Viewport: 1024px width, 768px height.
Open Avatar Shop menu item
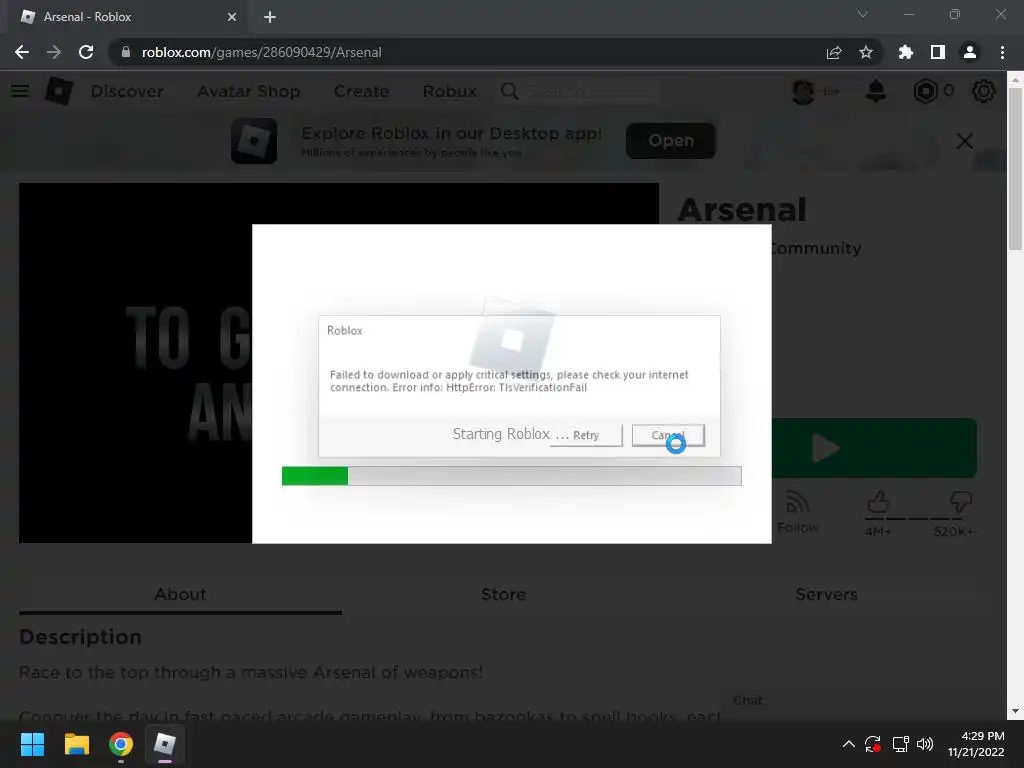tap(248, 91)
